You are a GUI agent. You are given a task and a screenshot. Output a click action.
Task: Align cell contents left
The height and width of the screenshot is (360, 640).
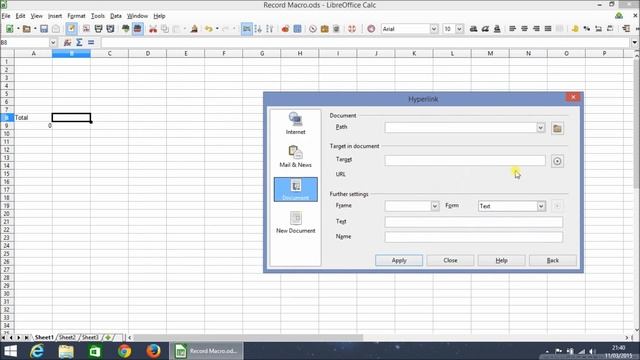[512, 29]
